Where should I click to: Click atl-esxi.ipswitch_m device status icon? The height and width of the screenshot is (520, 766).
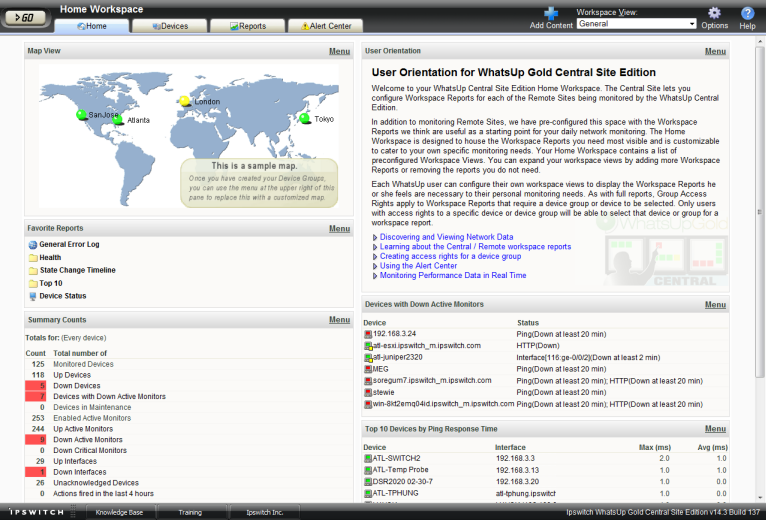tap(368, 346)
